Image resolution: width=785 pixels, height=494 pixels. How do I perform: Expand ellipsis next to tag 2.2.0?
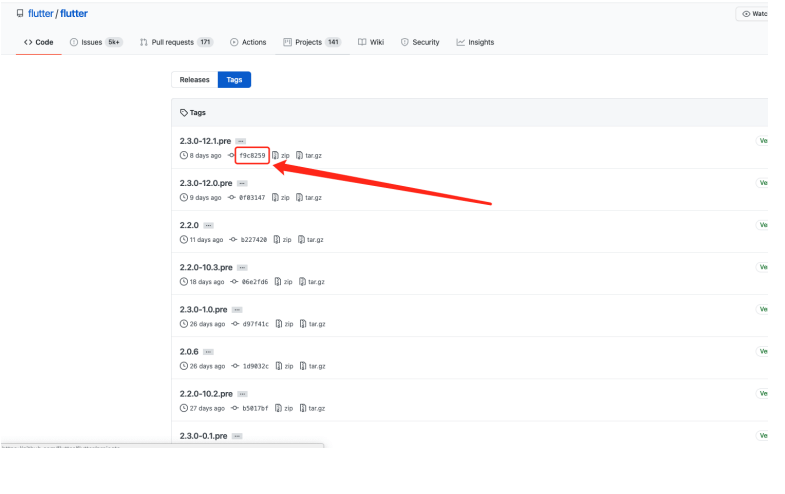pos(208,225)
